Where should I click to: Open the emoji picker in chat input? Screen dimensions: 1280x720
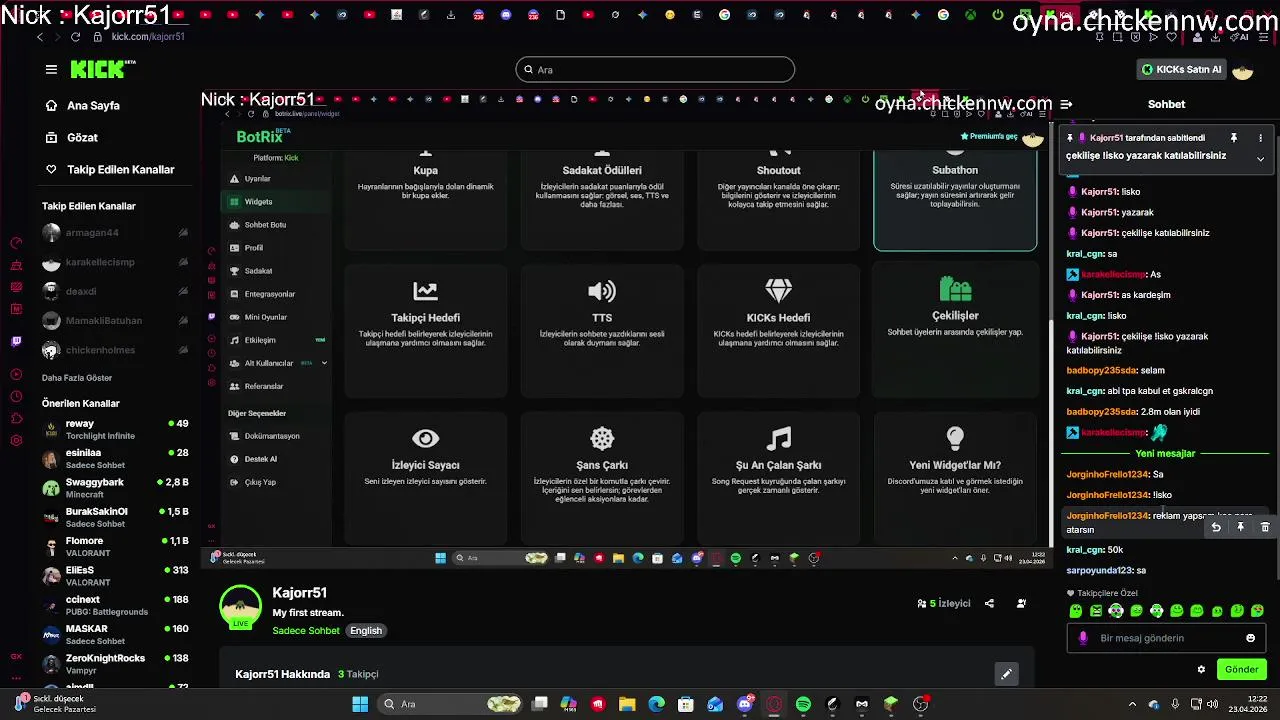1250,638
